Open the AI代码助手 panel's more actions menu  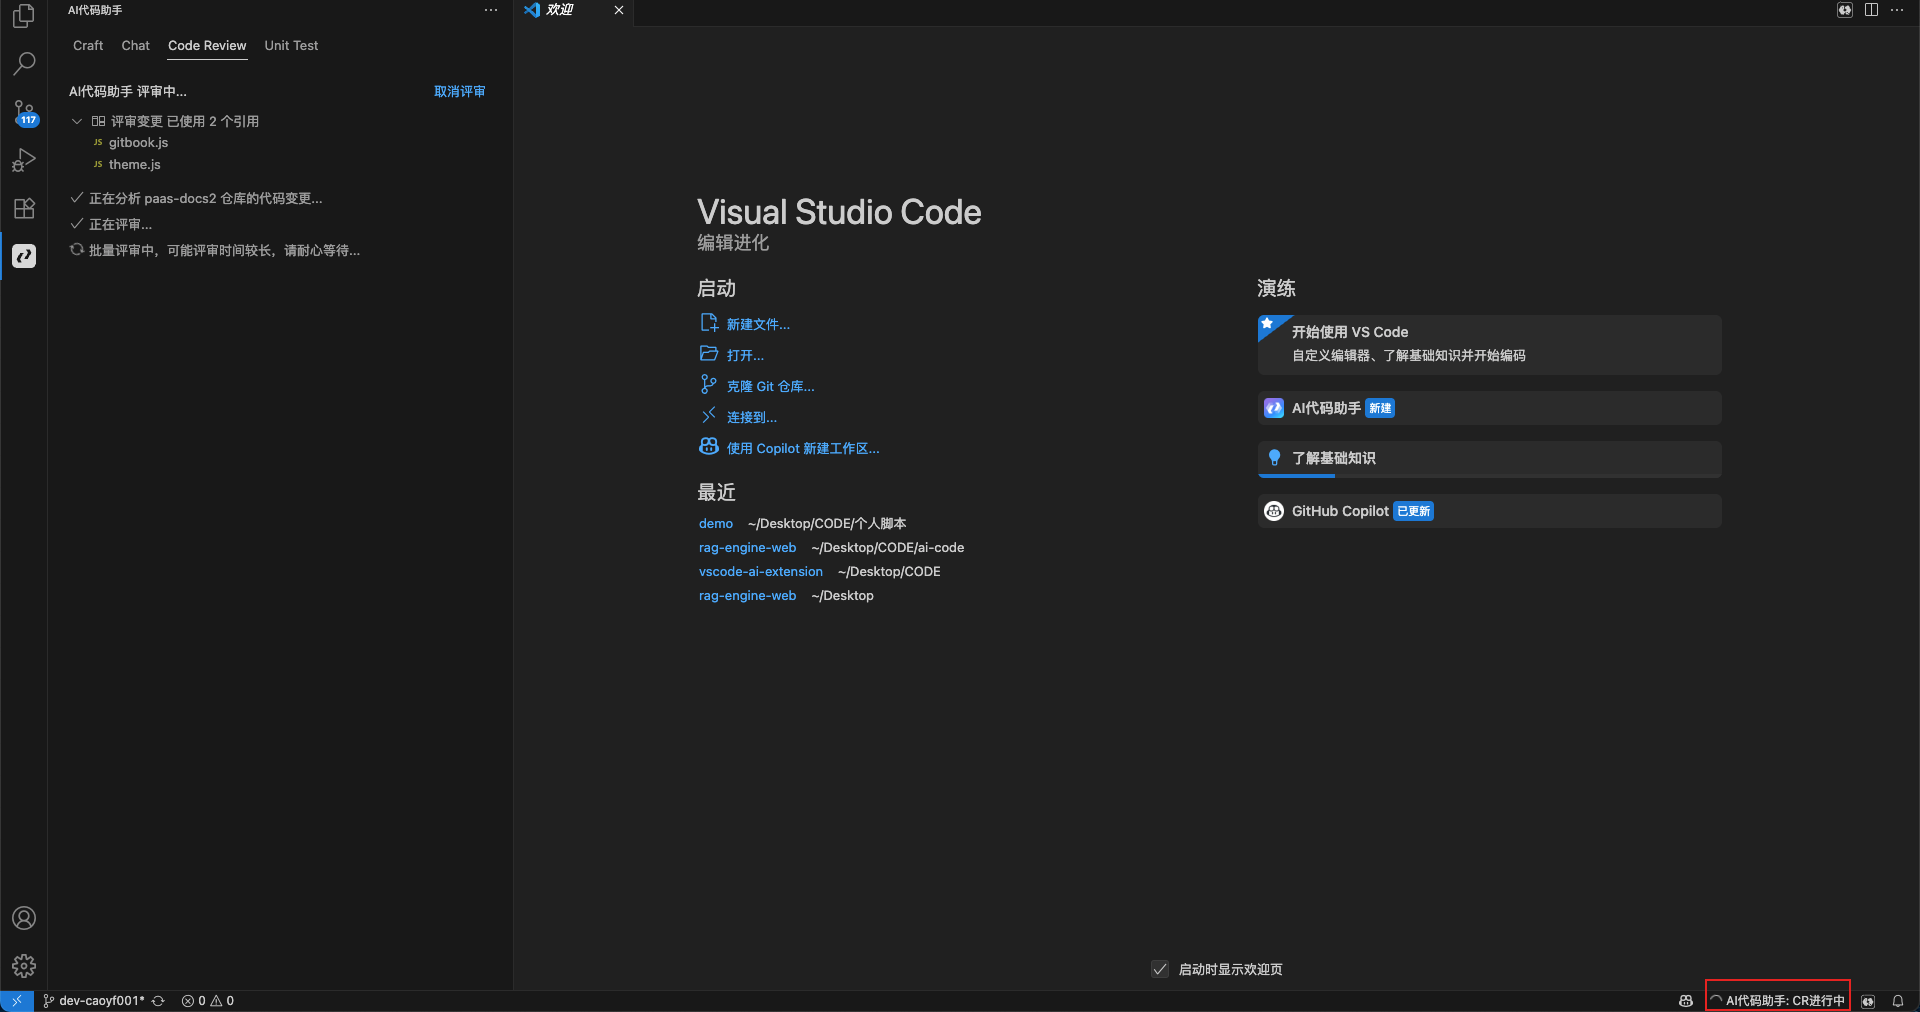tap(491, 10)
